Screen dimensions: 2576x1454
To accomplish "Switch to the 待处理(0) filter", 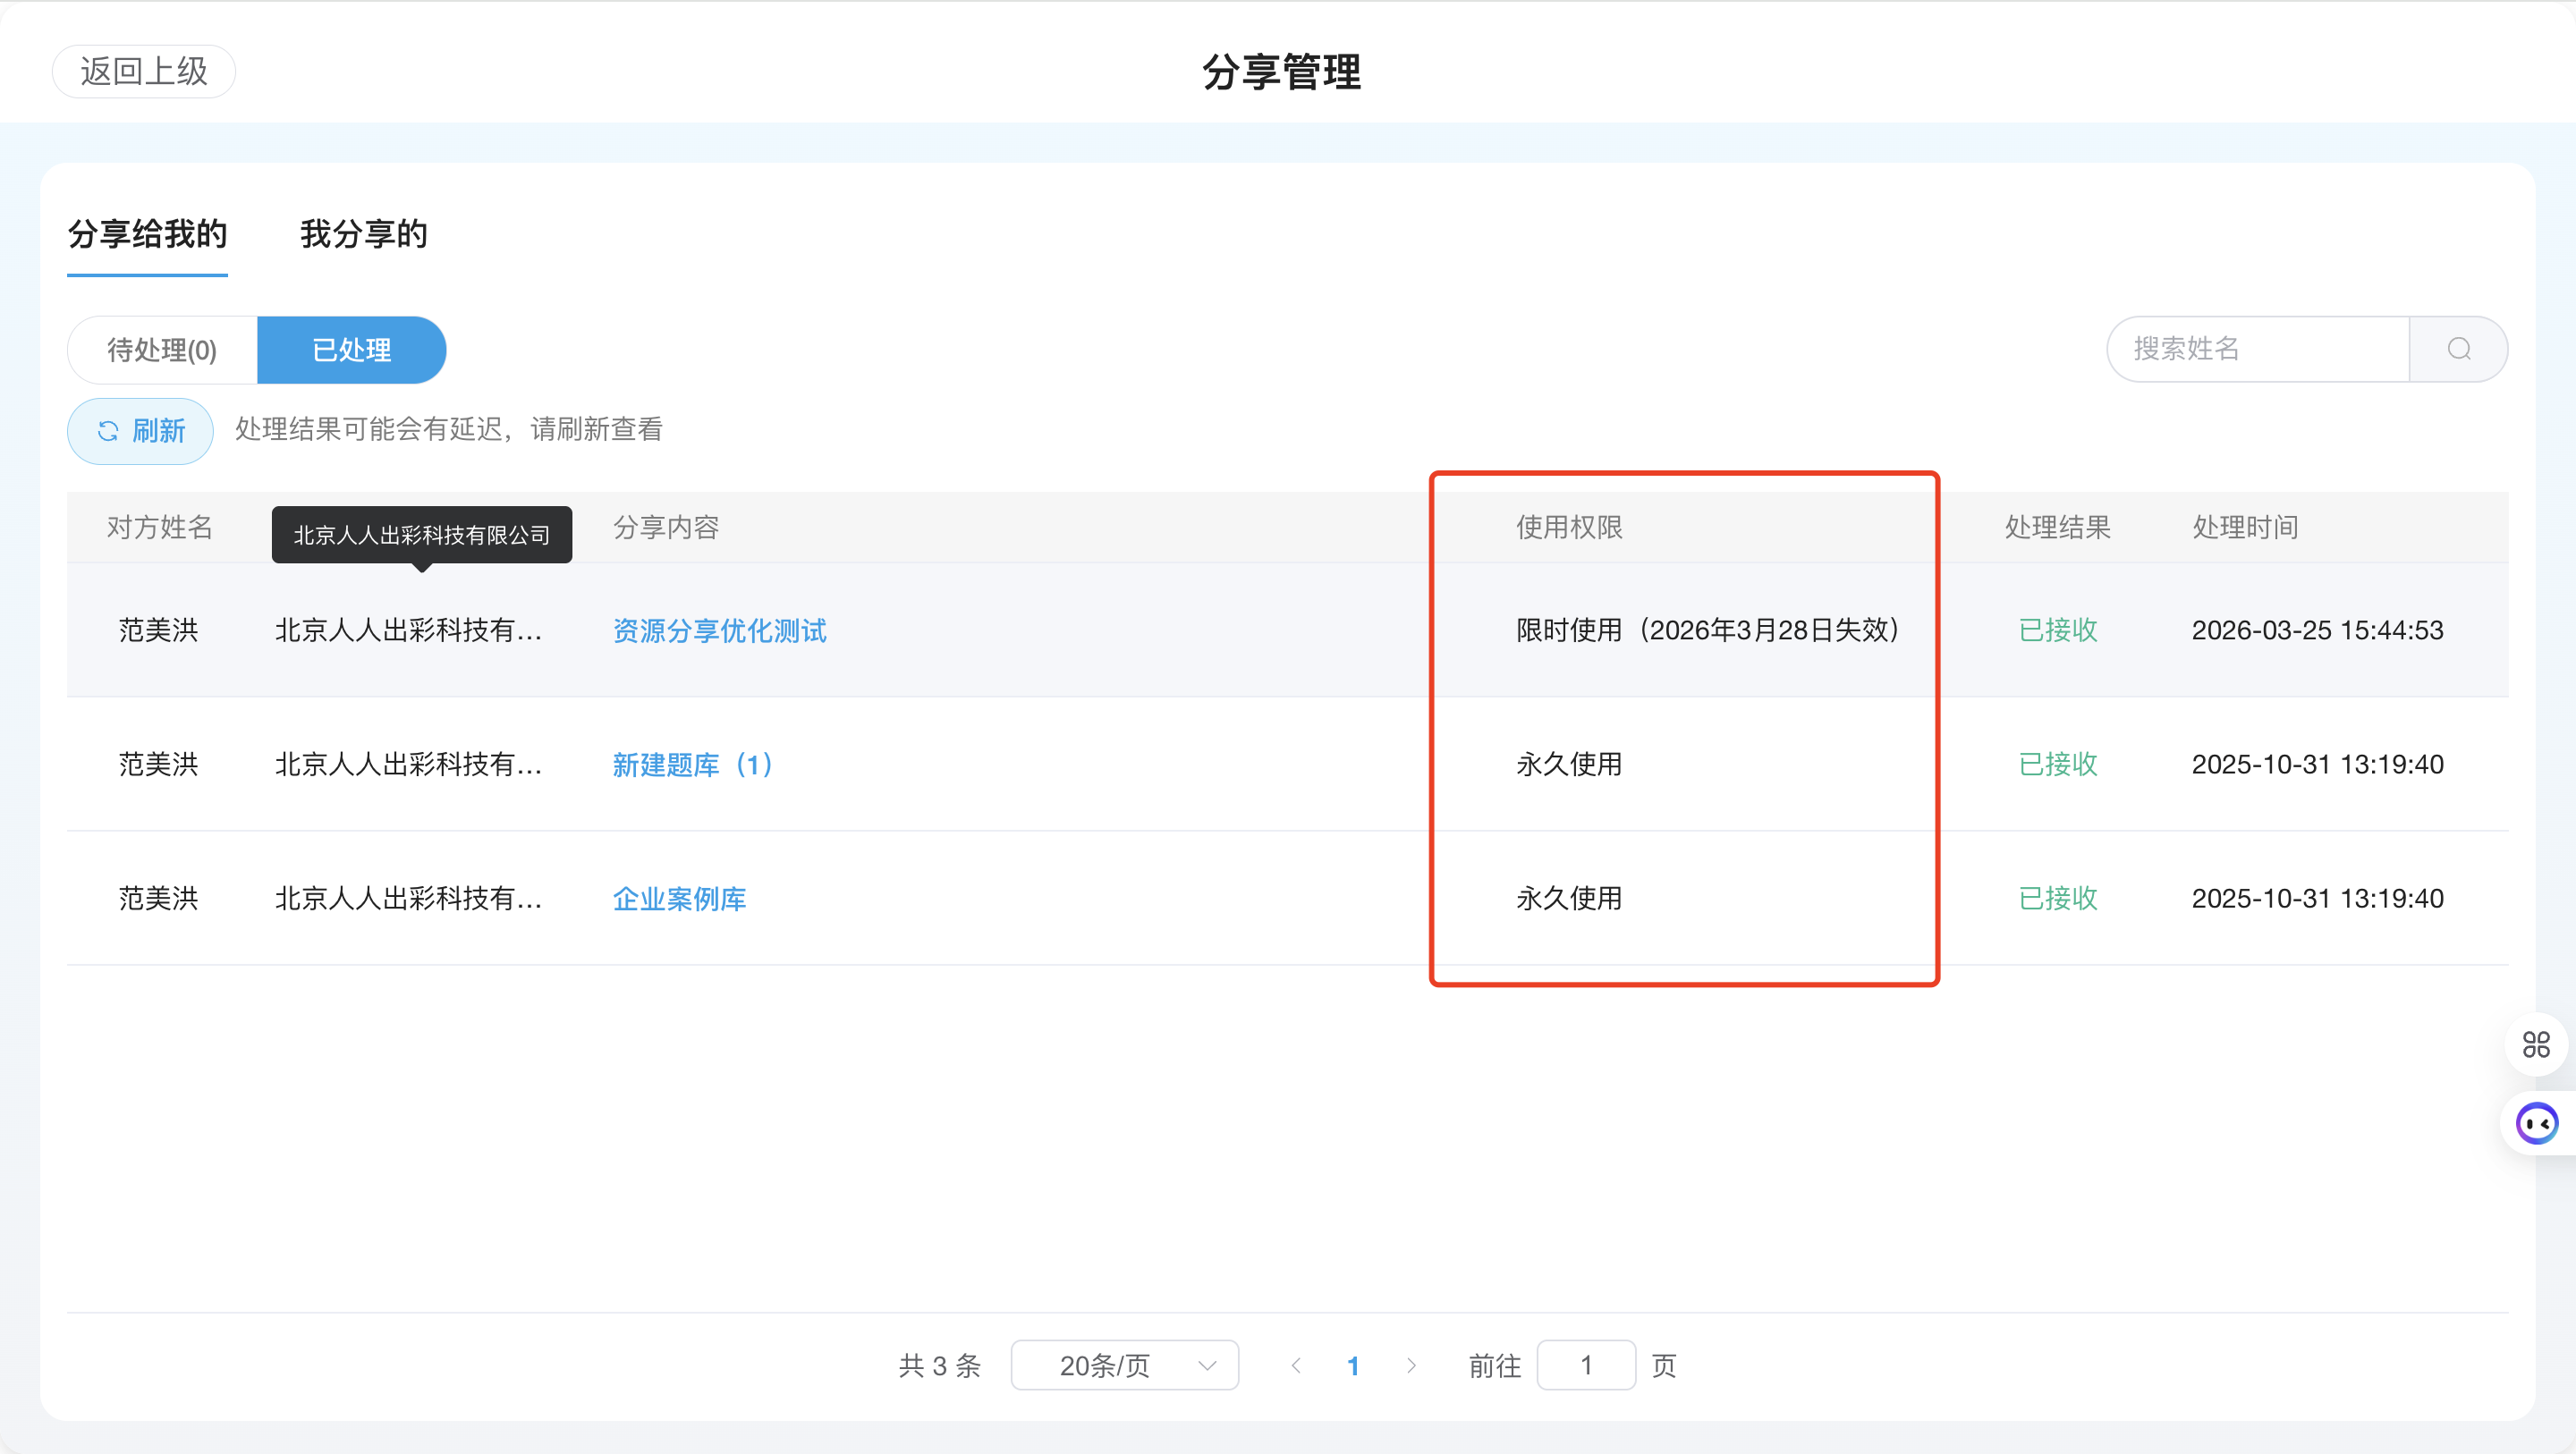I will 161,349.
